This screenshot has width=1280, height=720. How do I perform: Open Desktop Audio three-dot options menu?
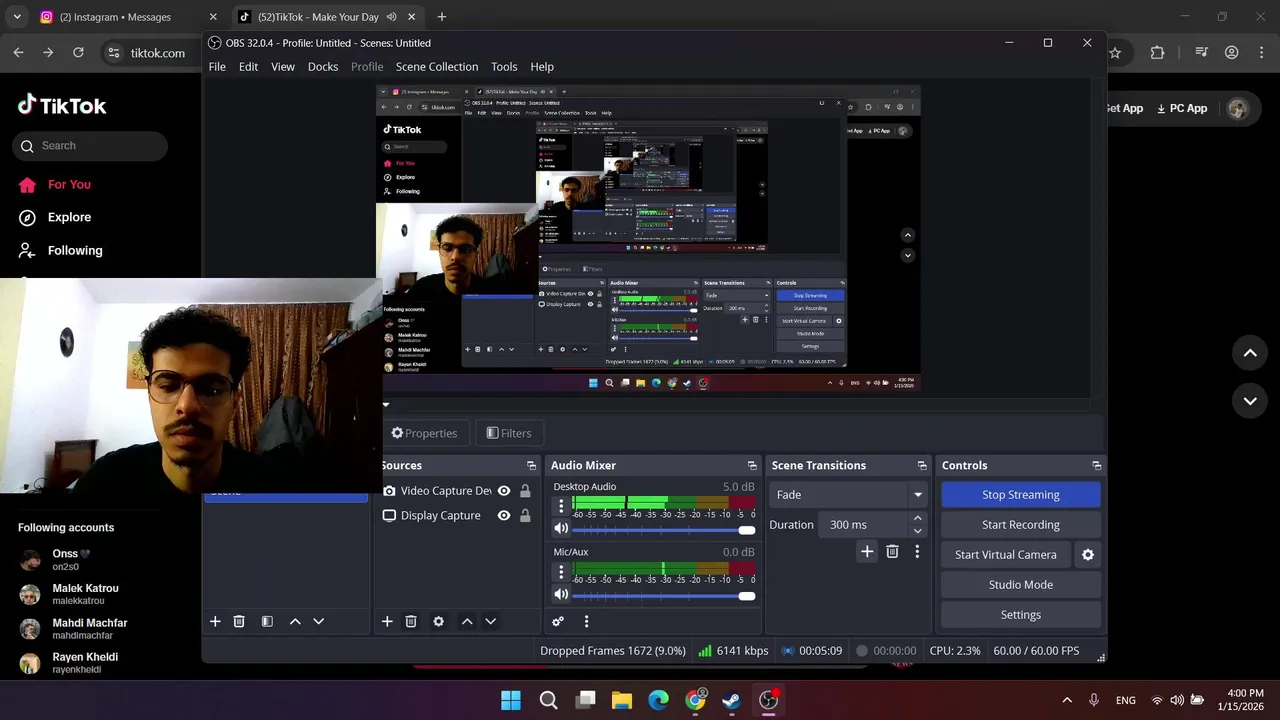[x=561, y=506]
